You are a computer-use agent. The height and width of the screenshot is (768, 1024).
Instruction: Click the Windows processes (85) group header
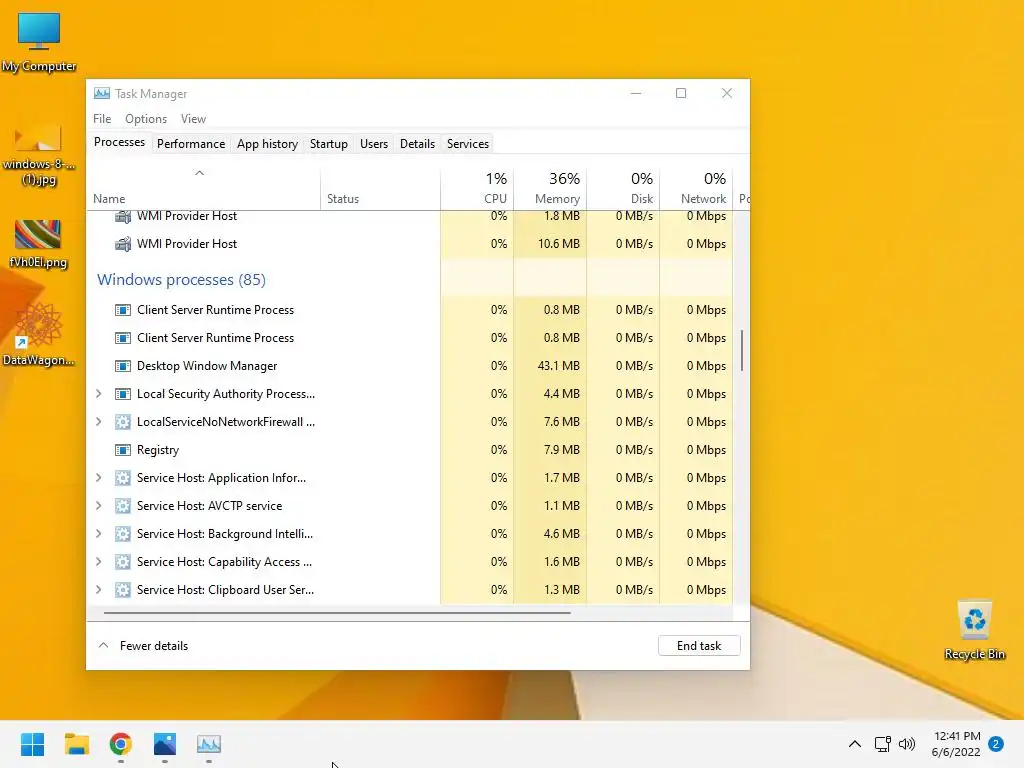pos(182,280)
